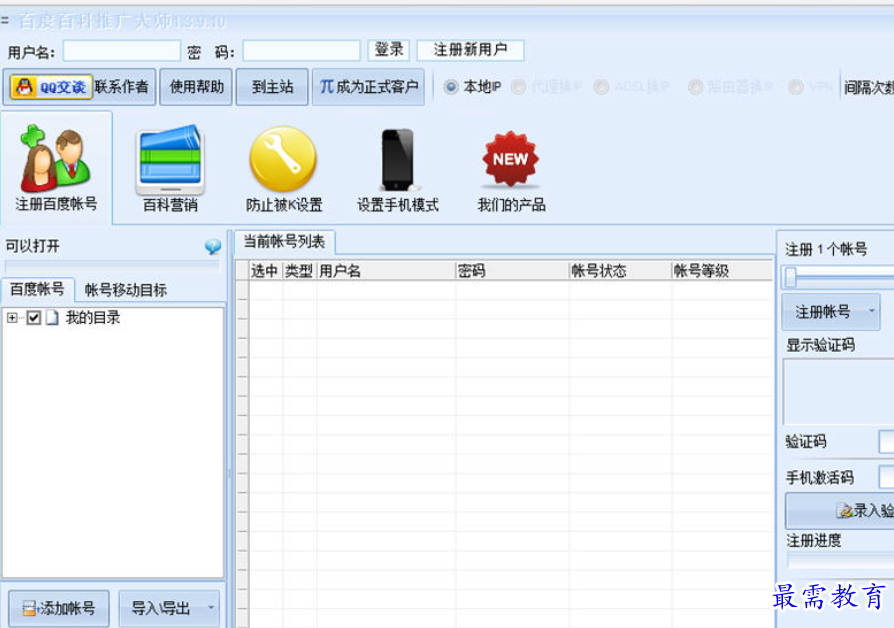Click the QQ交谈 penguin button

click(51, 87)
